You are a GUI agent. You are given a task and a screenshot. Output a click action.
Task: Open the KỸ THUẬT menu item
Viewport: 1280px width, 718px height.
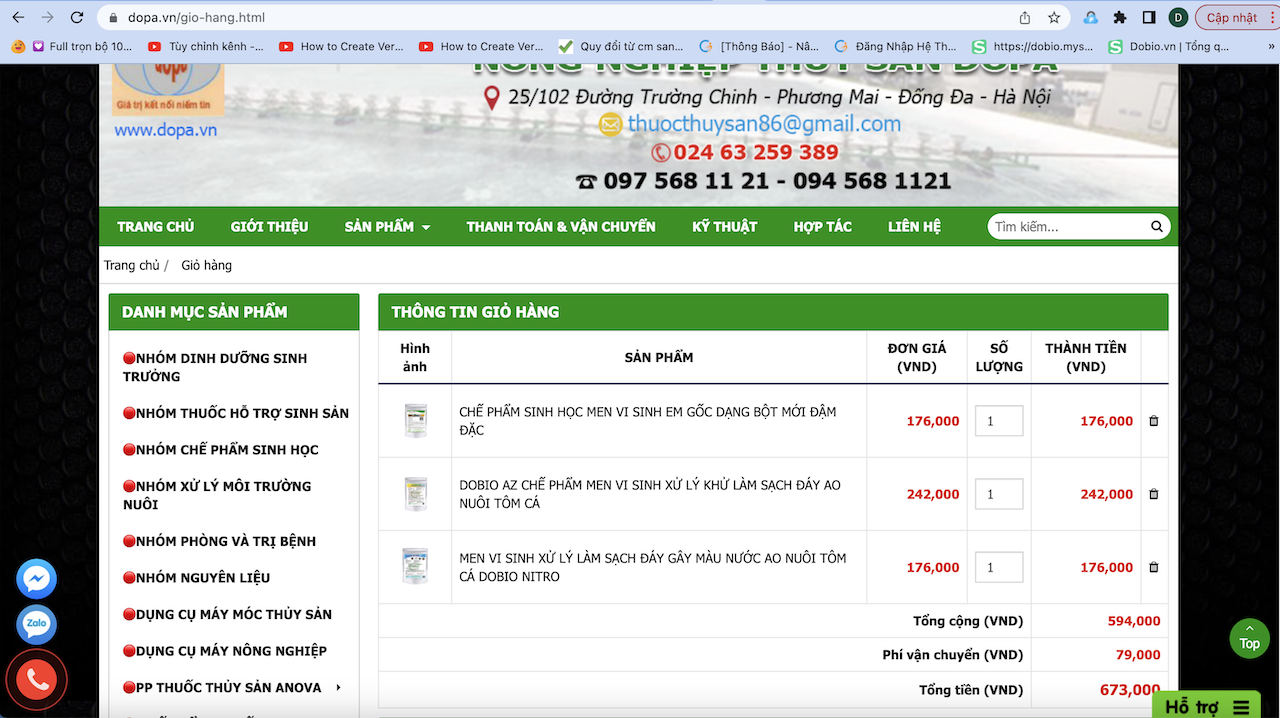(724, 227)
